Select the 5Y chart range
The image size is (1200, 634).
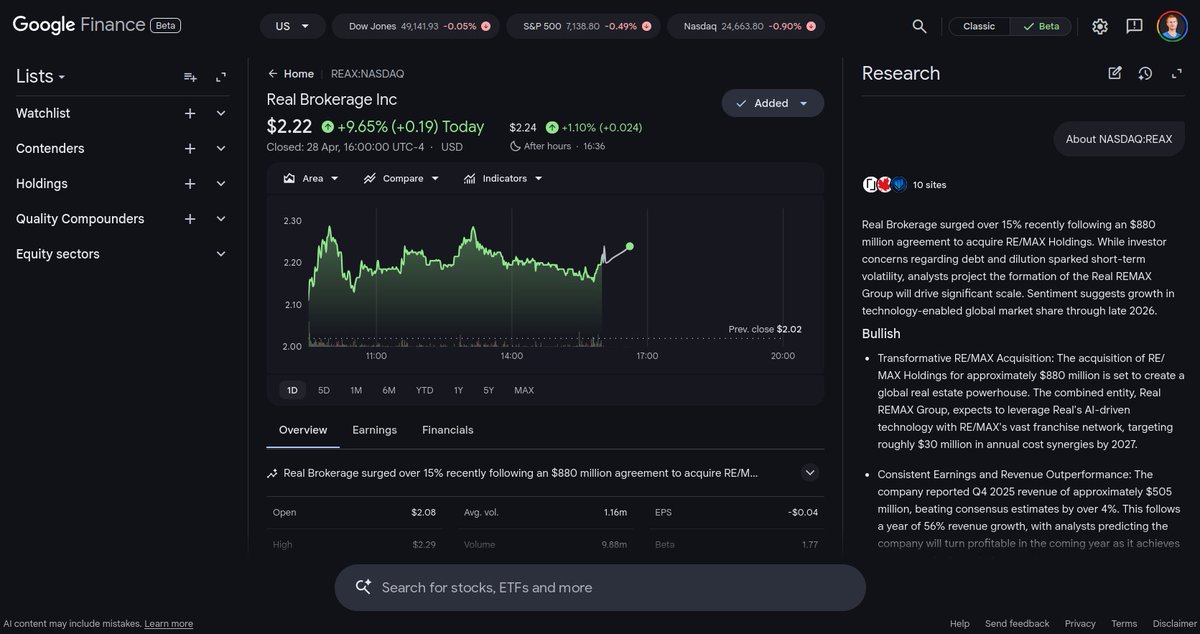coord(488,390)
